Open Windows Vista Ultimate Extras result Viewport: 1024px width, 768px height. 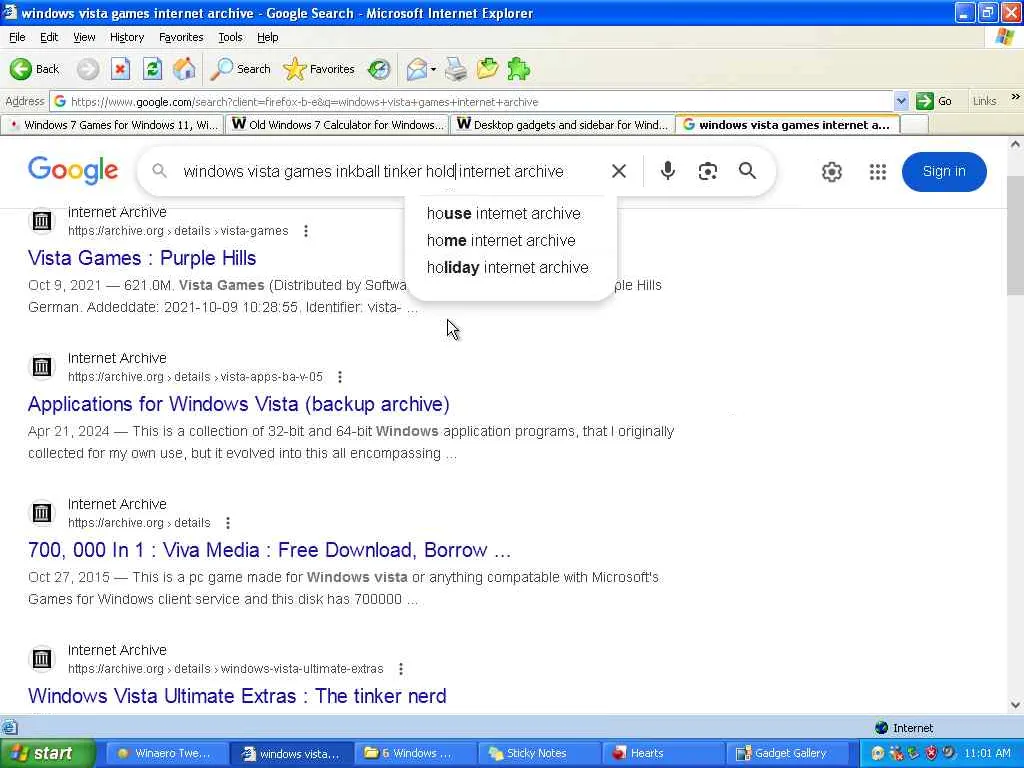(x=237, y=696)
